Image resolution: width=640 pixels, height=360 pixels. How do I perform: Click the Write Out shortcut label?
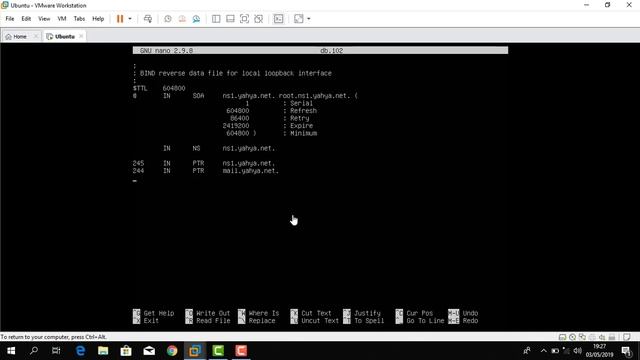click(213, 313)
